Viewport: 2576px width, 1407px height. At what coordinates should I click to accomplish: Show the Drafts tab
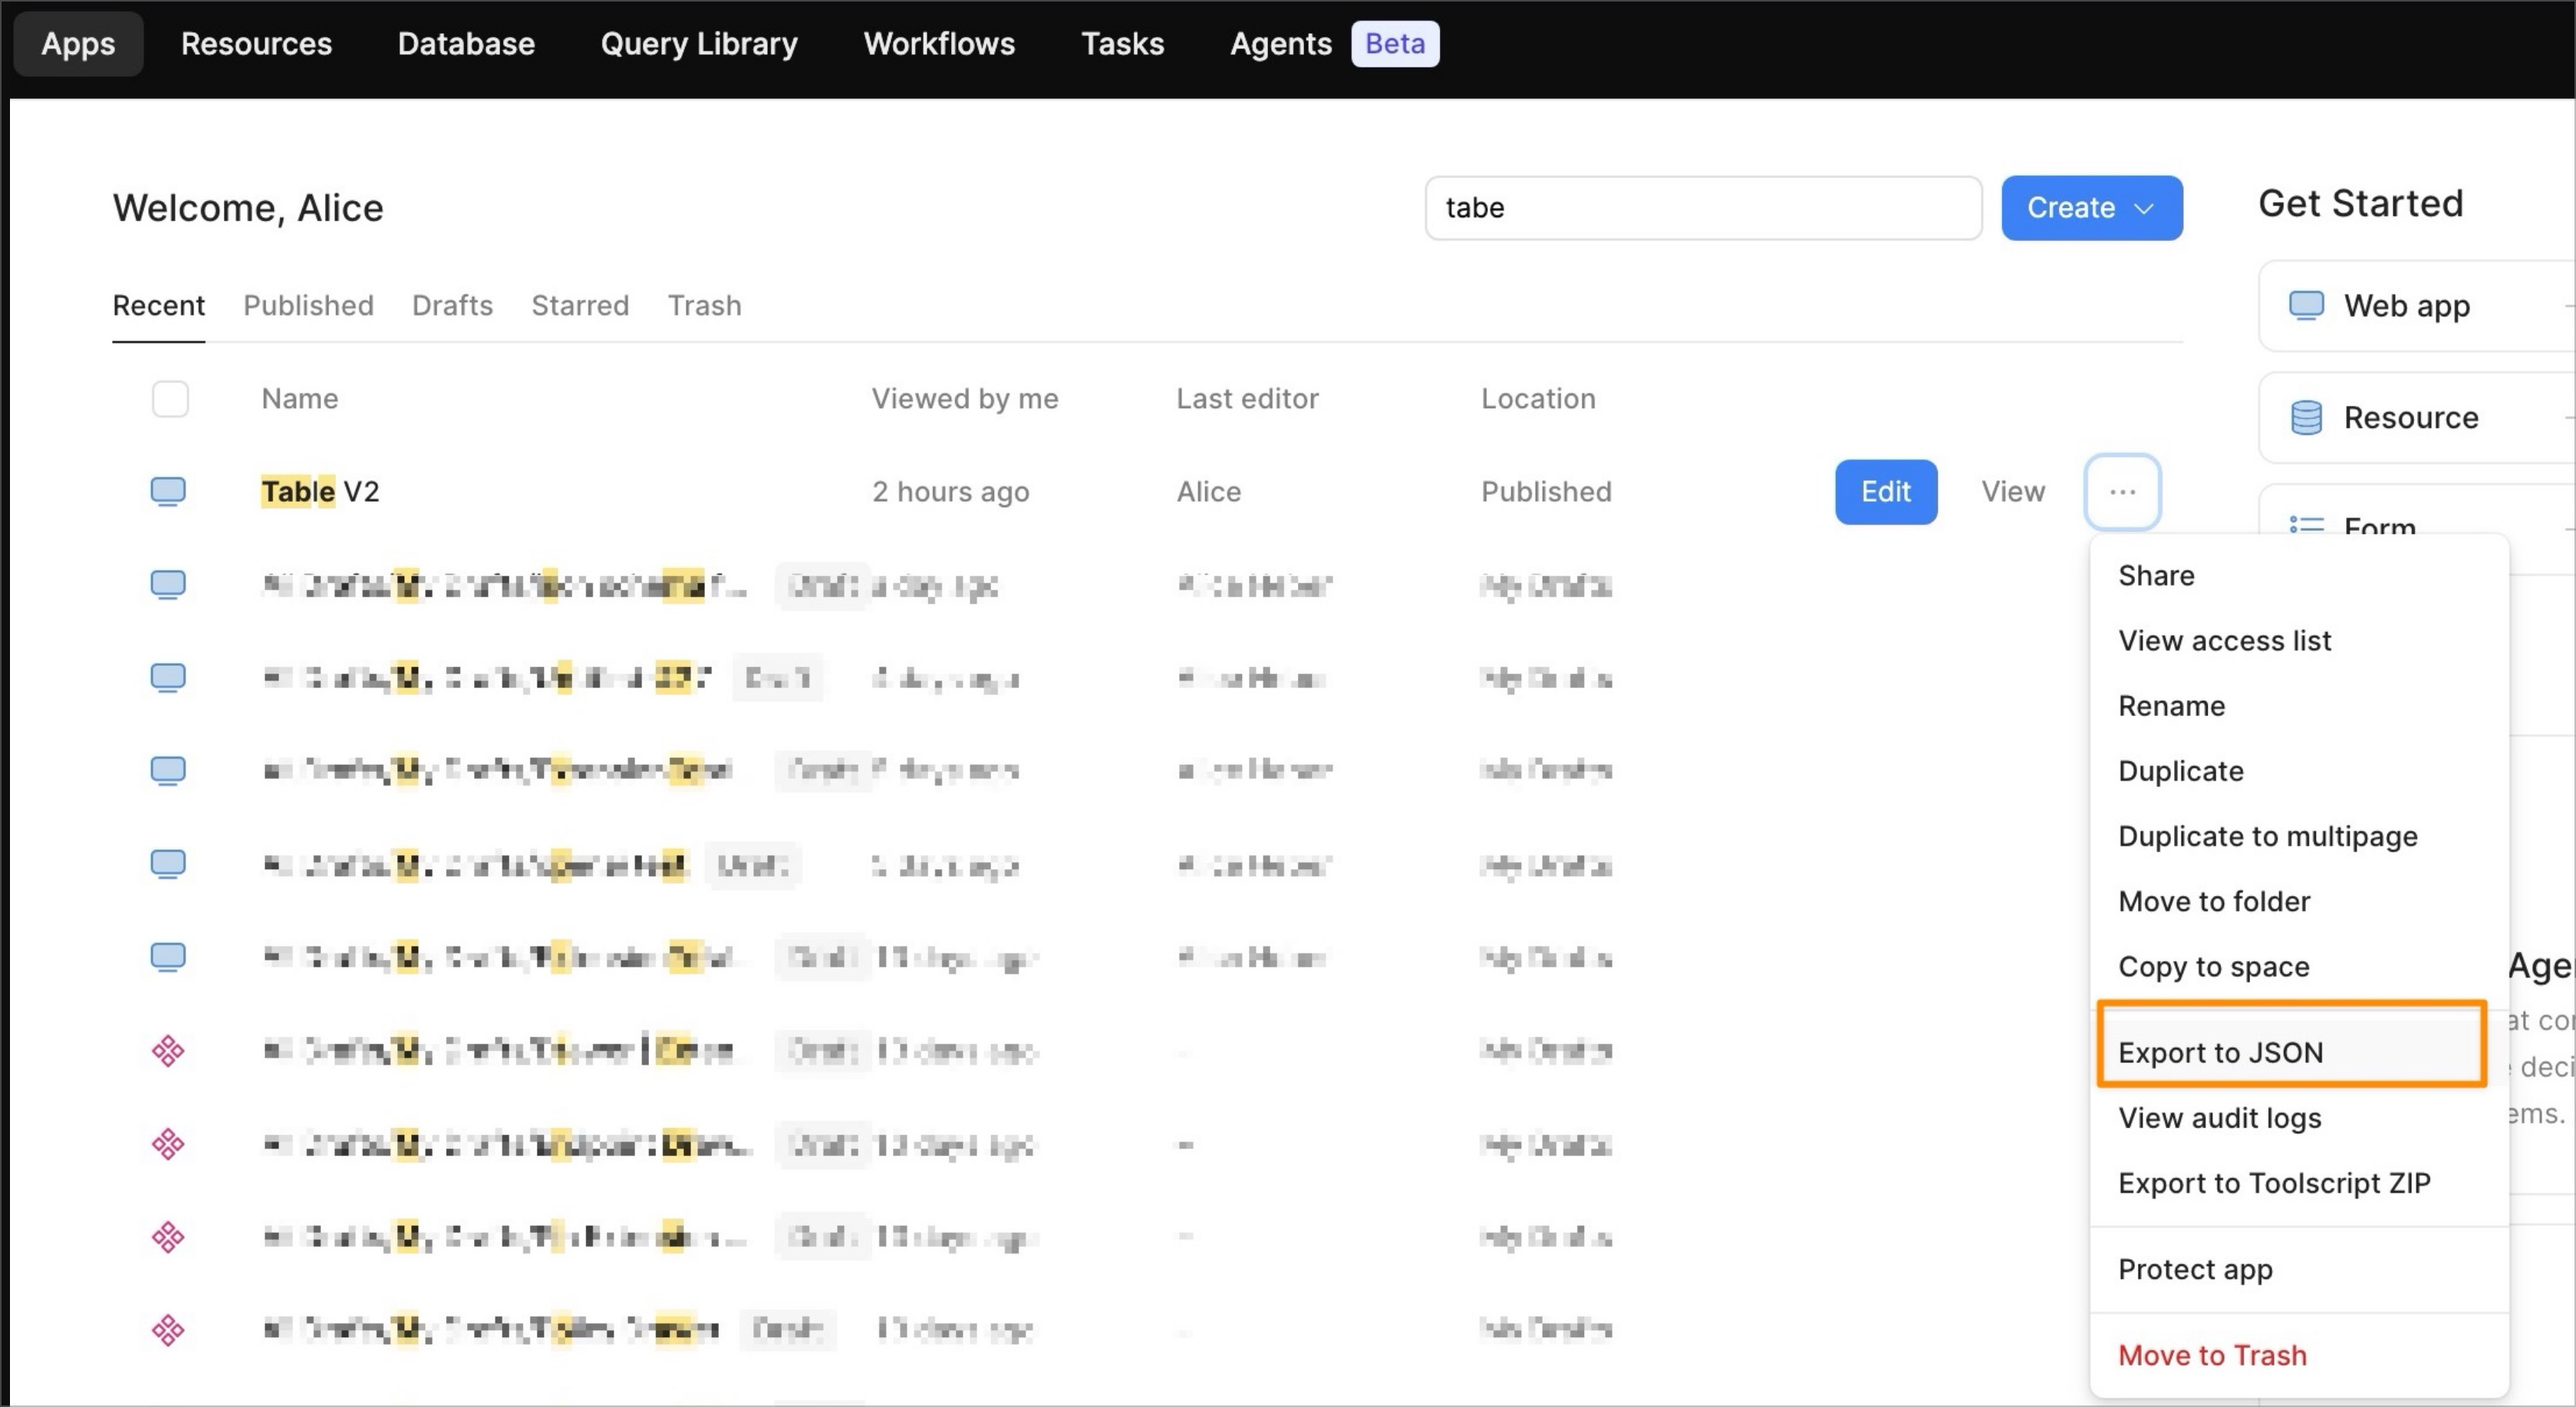(452, 305)
